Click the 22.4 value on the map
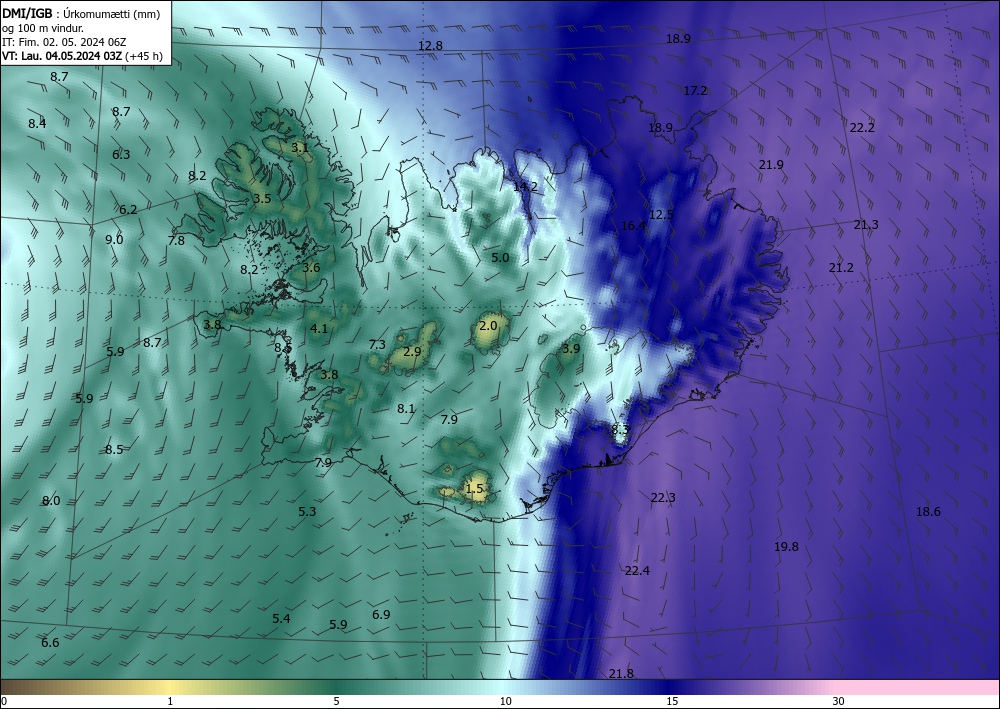The height and width of the screenshot is (709, 1000). point(637,571)
